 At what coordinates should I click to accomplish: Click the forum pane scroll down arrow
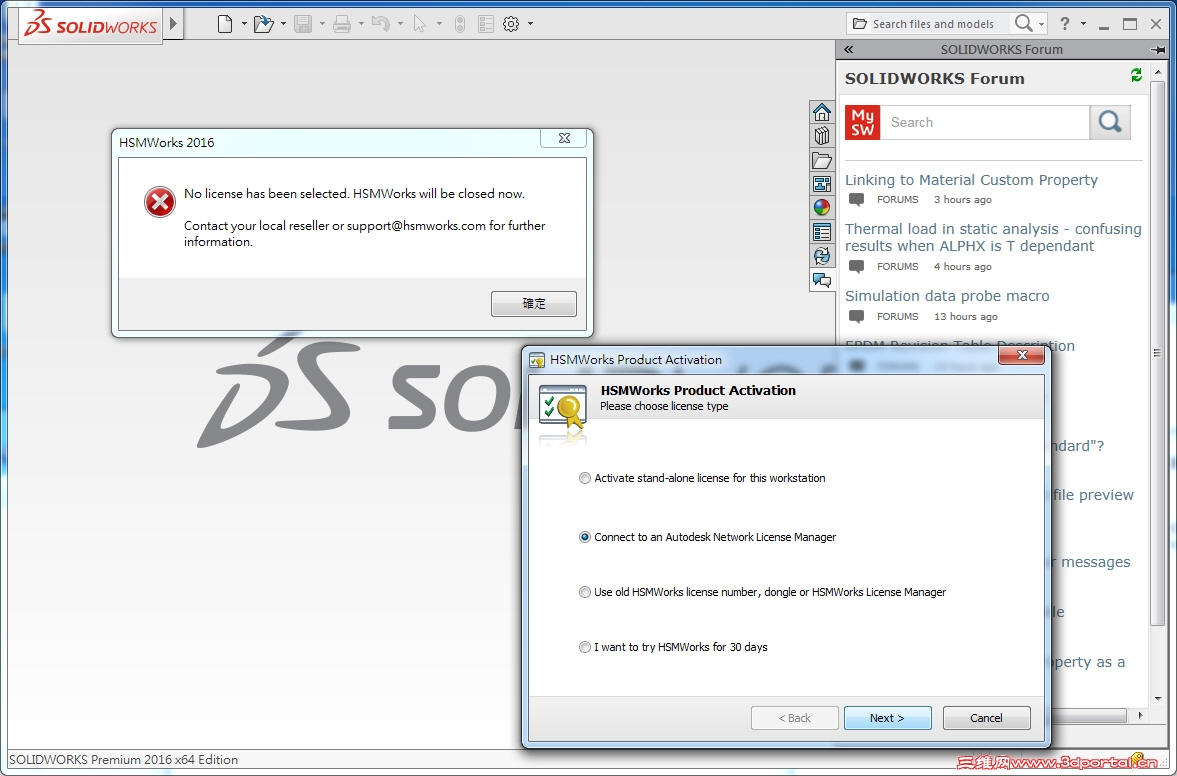[1157, 699]
